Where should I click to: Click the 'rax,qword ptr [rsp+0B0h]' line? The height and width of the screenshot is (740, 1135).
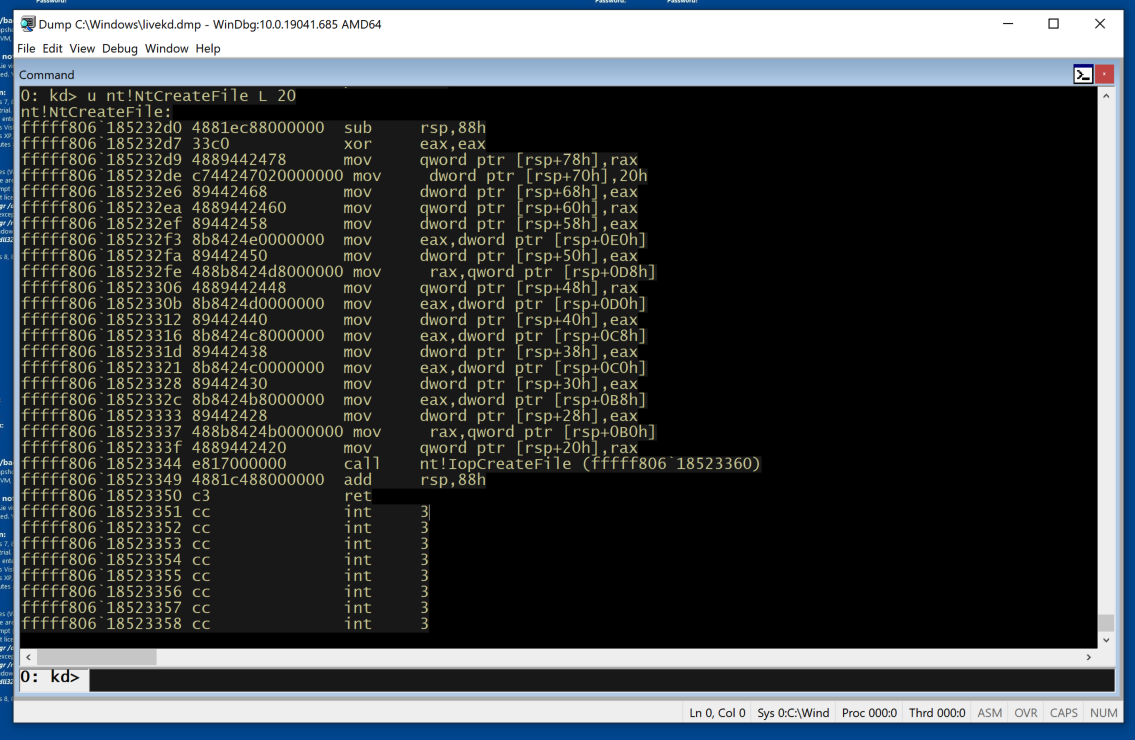(x=338, y=432)
